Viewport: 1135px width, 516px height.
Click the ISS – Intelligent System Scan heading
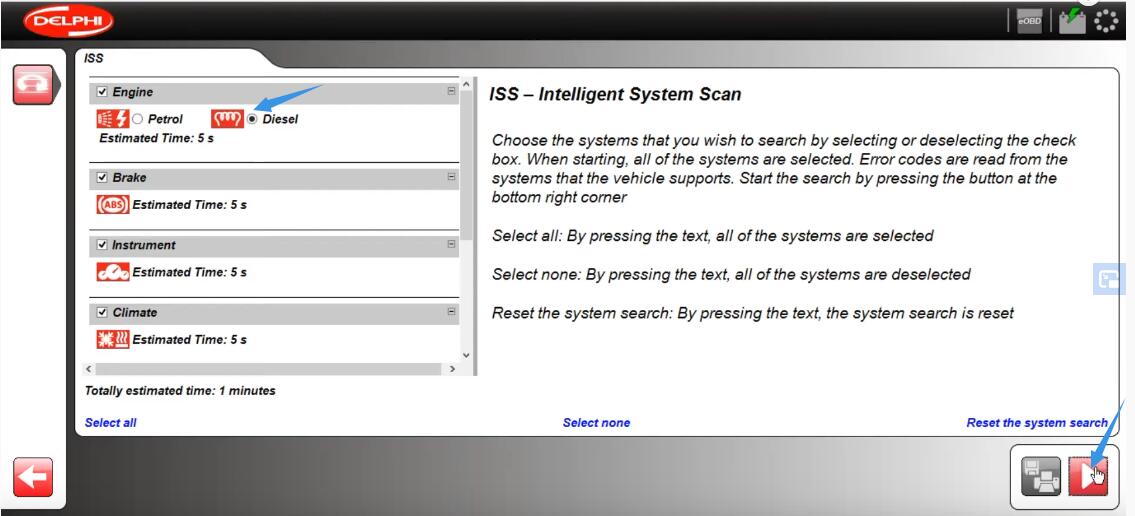coord(615,94)
